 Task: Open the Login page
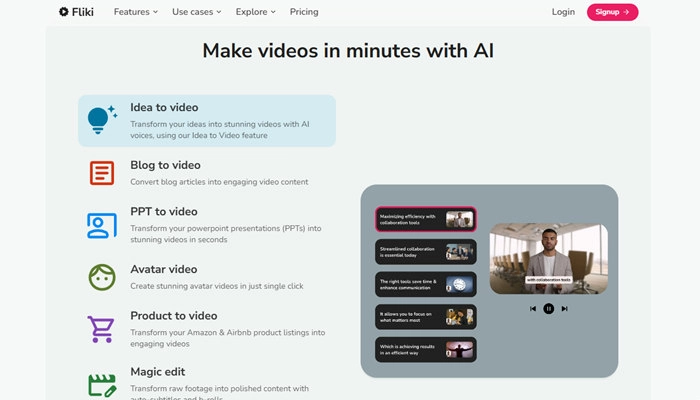(x=563, y=12)
